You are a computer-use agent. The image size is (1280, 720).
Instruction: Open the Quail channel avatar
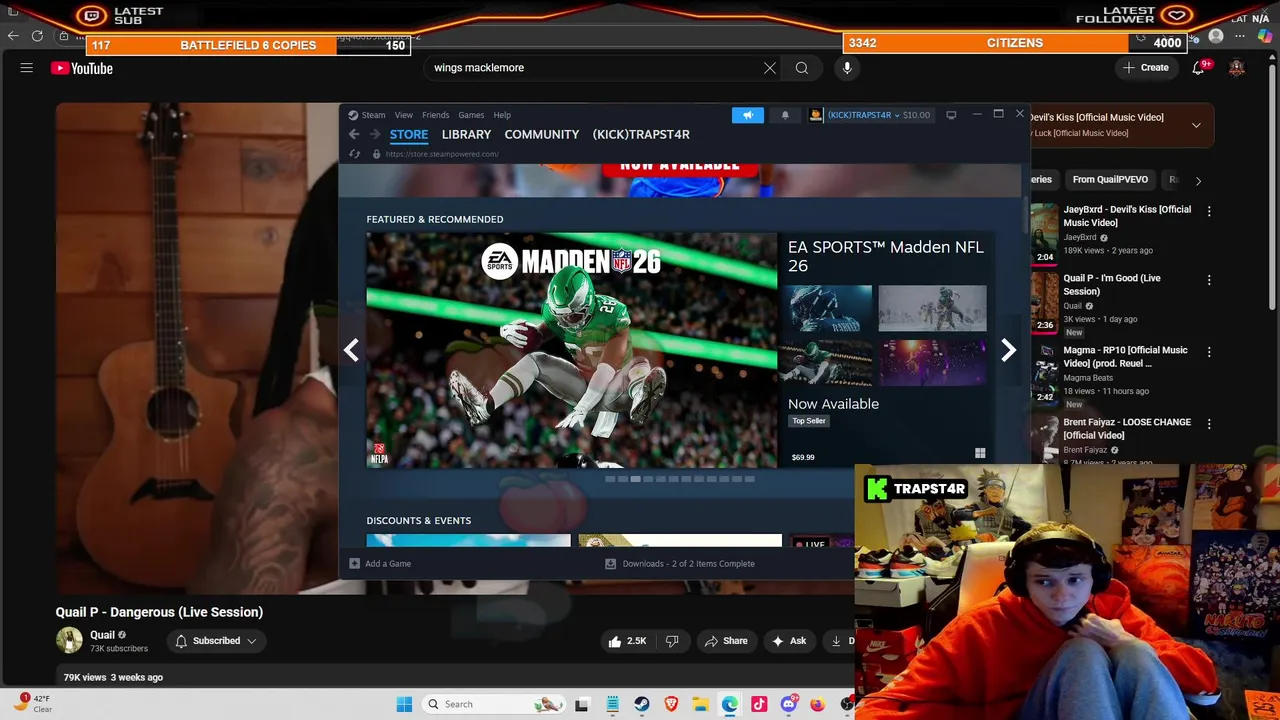pos(69,640)
